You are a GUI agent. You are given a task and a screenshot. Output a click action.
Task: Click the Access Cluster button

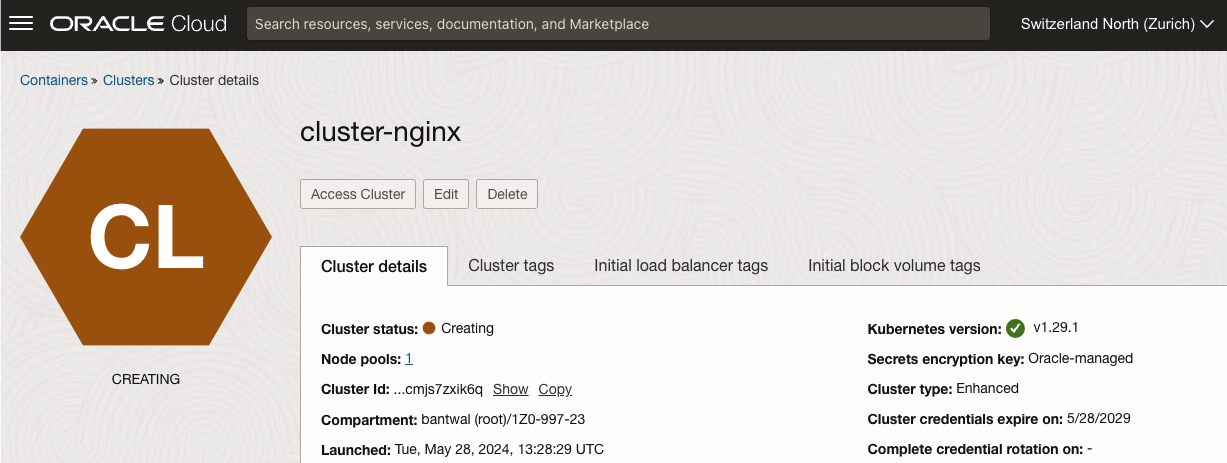pyautogui.click(x=358, y=194)
